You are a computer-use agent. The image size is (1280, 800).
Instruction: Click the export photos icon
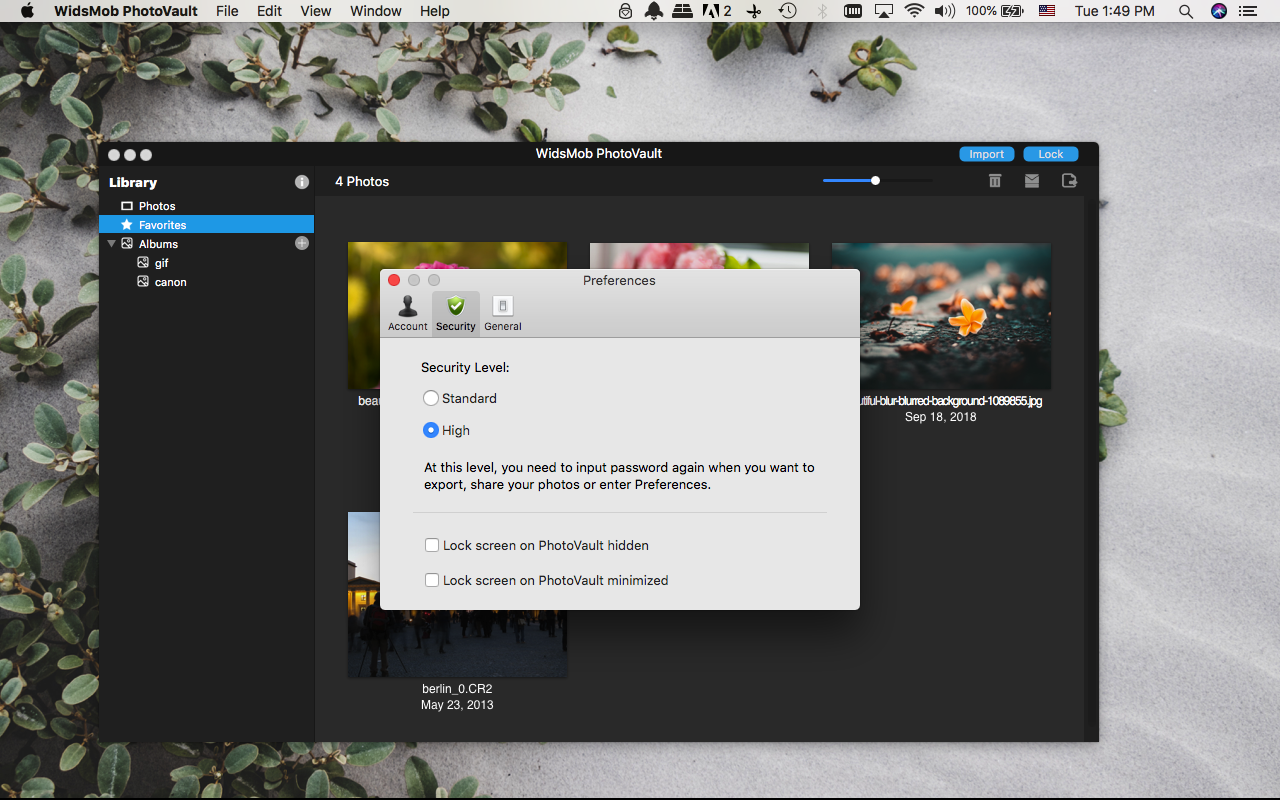coord(1069,181)
